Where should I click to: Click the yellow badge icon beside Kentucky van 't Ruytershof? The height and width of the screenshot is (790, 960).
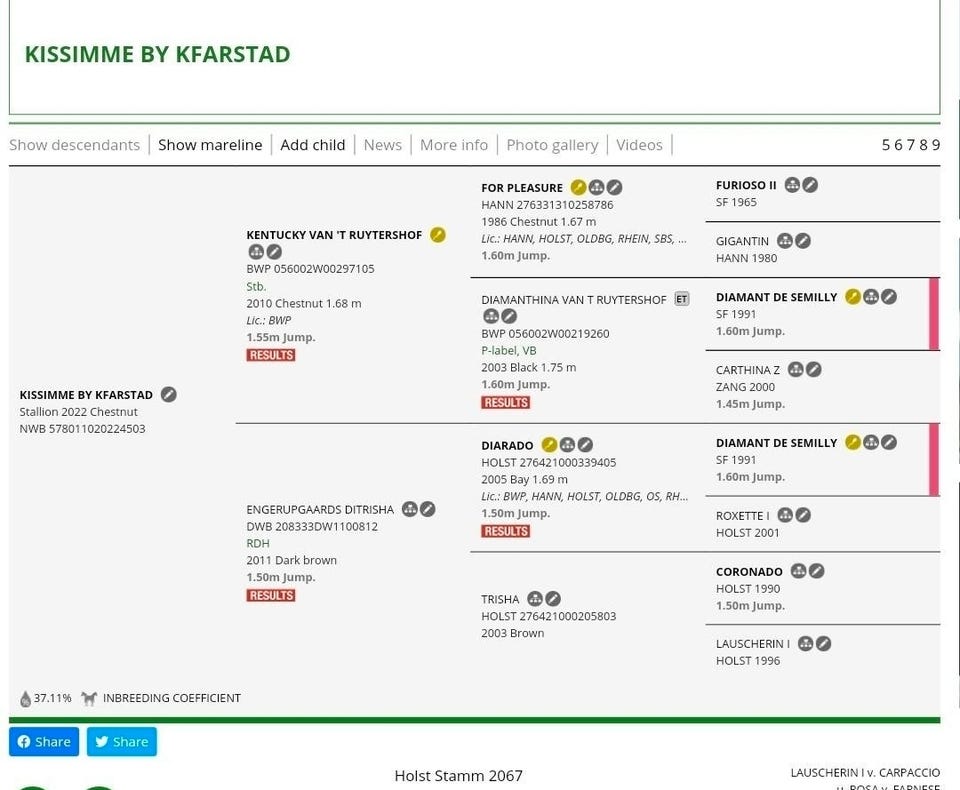[438, 235]
